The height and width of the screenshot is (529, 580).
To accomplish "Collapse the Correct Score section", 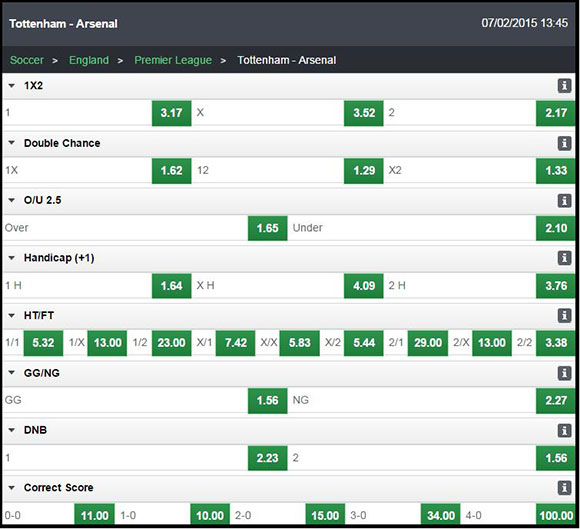I will (x=12, y=488).
